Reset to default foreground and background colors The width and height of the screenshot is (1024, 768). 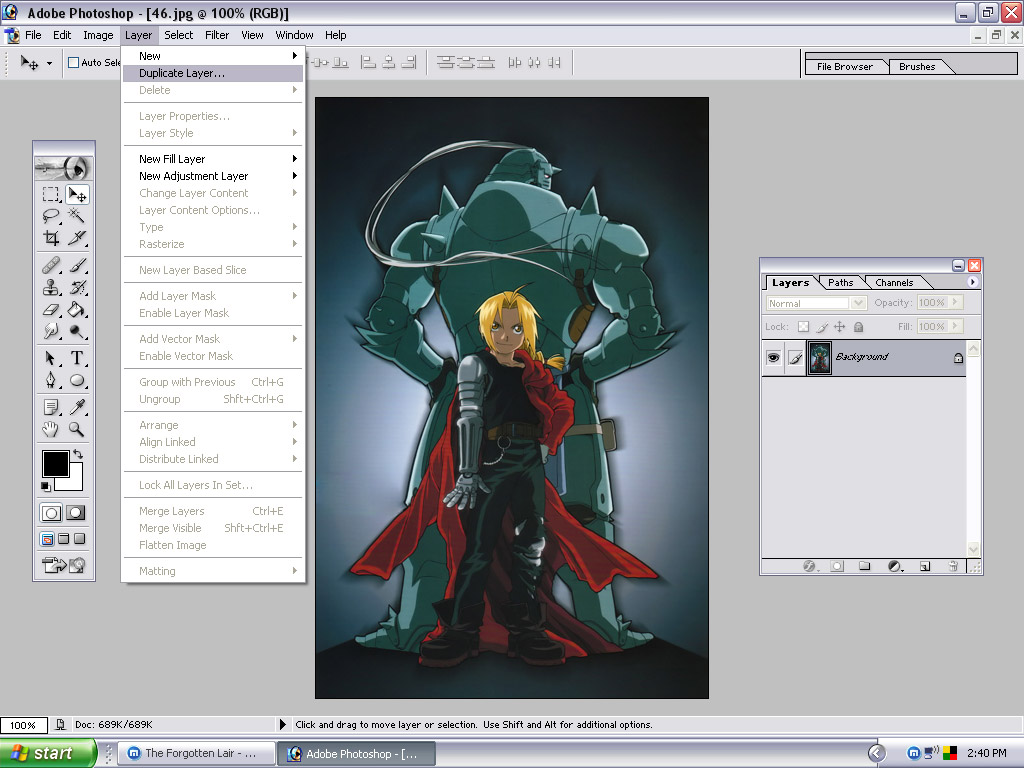pos(45,487)
